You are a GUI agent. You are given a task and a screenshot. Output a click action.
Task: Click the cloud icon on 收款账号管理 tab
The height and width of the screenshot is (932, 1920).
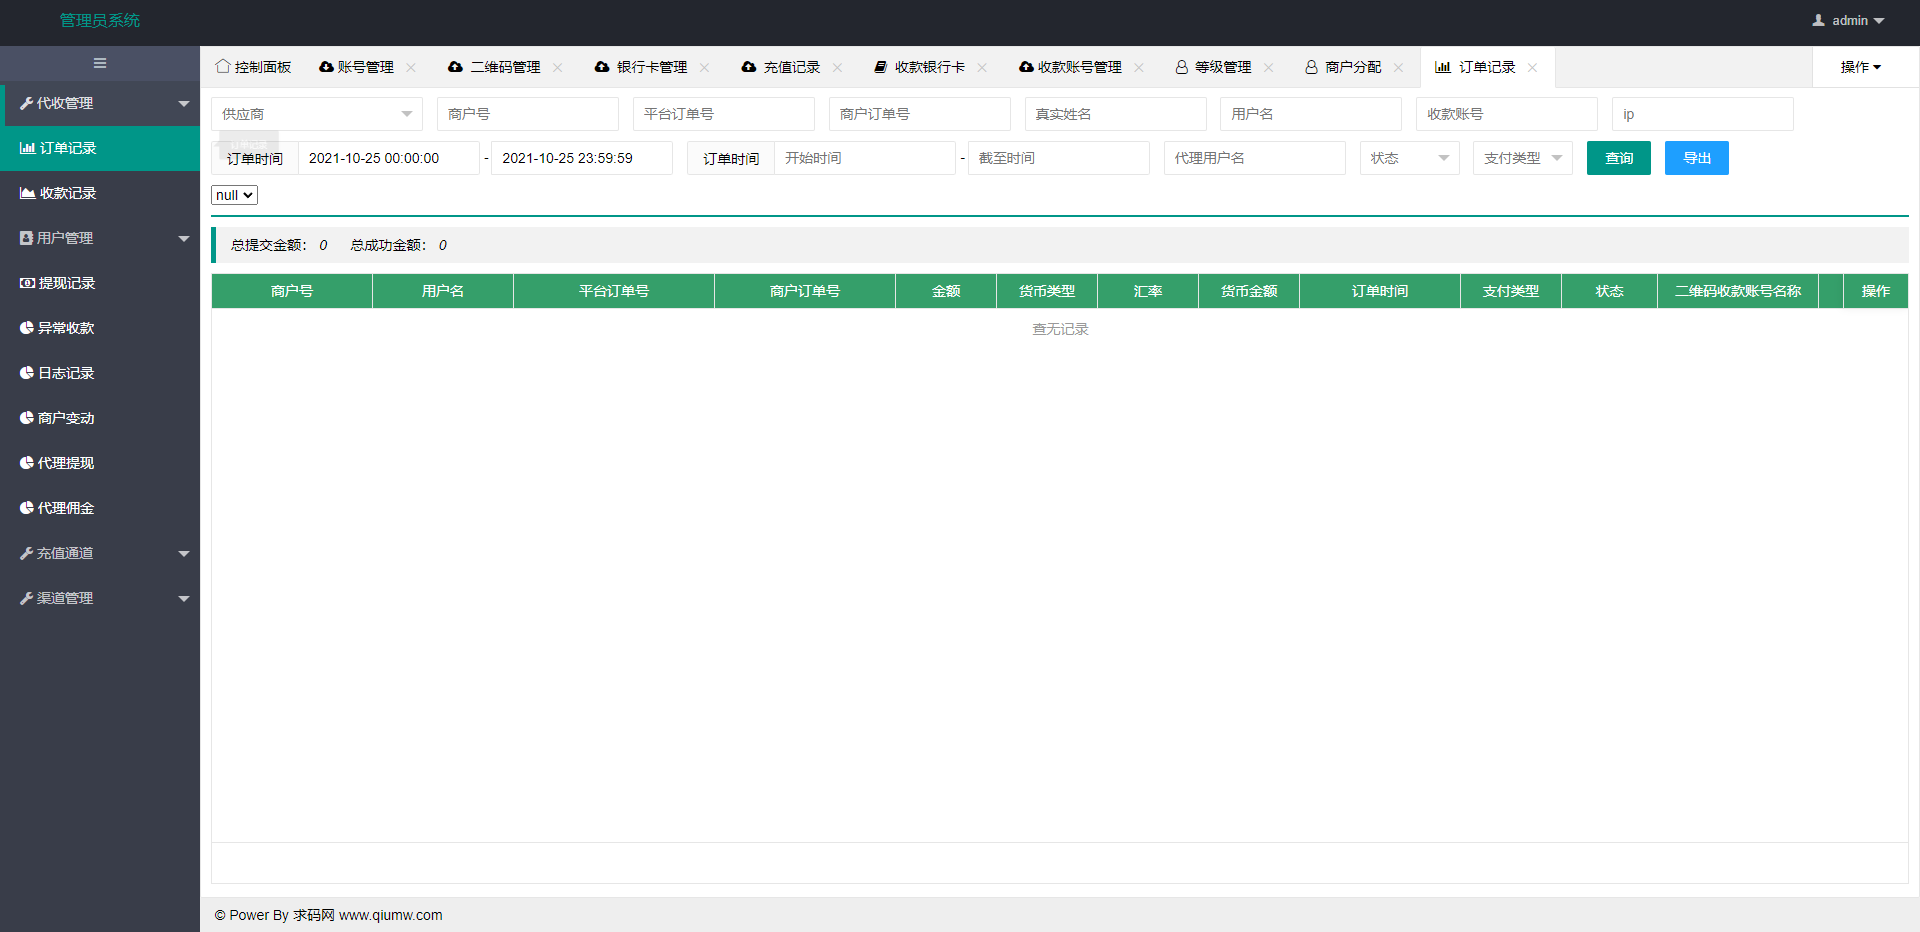[x=1026, y=67]
